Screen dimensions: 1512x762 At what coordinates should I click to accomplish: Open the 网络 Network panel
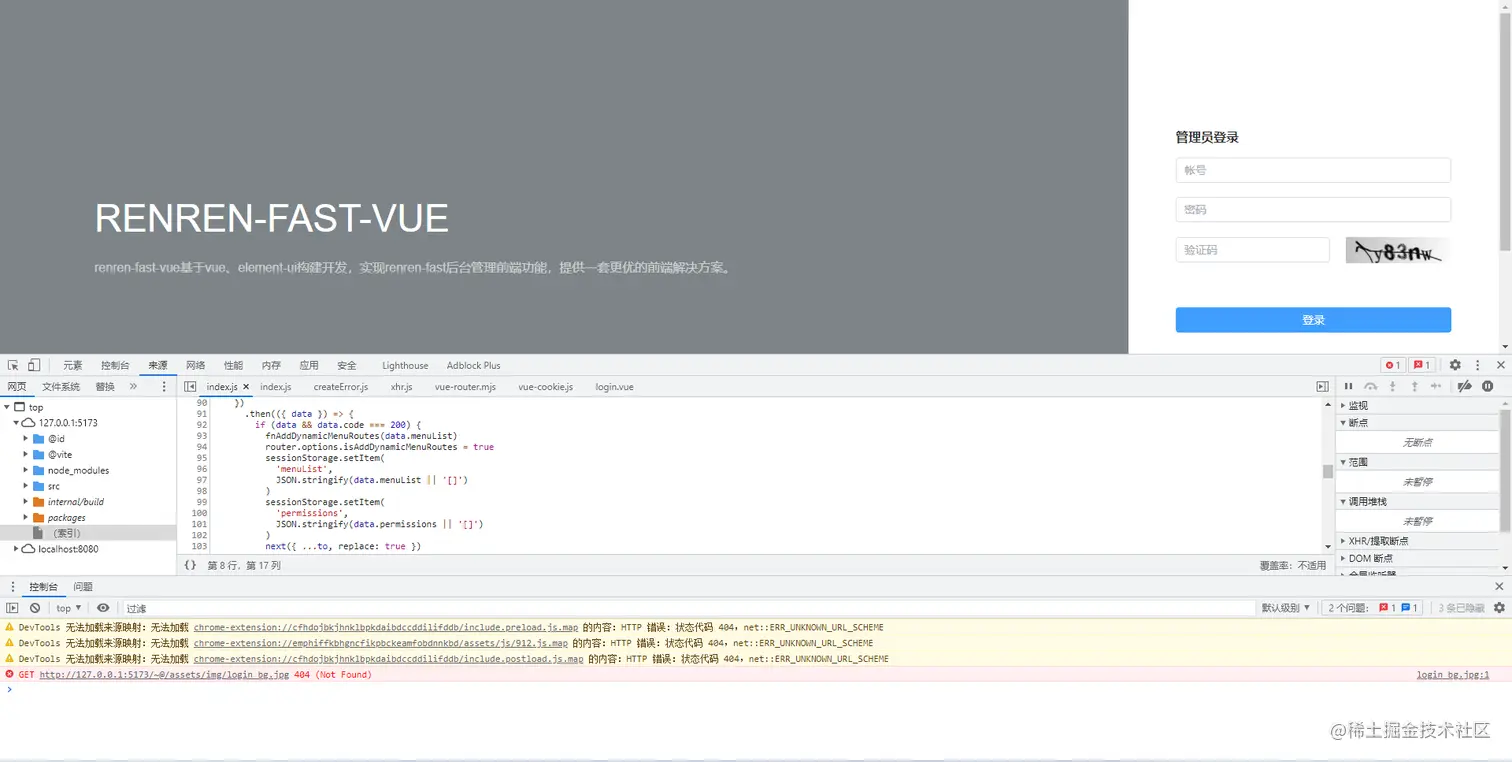pos(196,365)
